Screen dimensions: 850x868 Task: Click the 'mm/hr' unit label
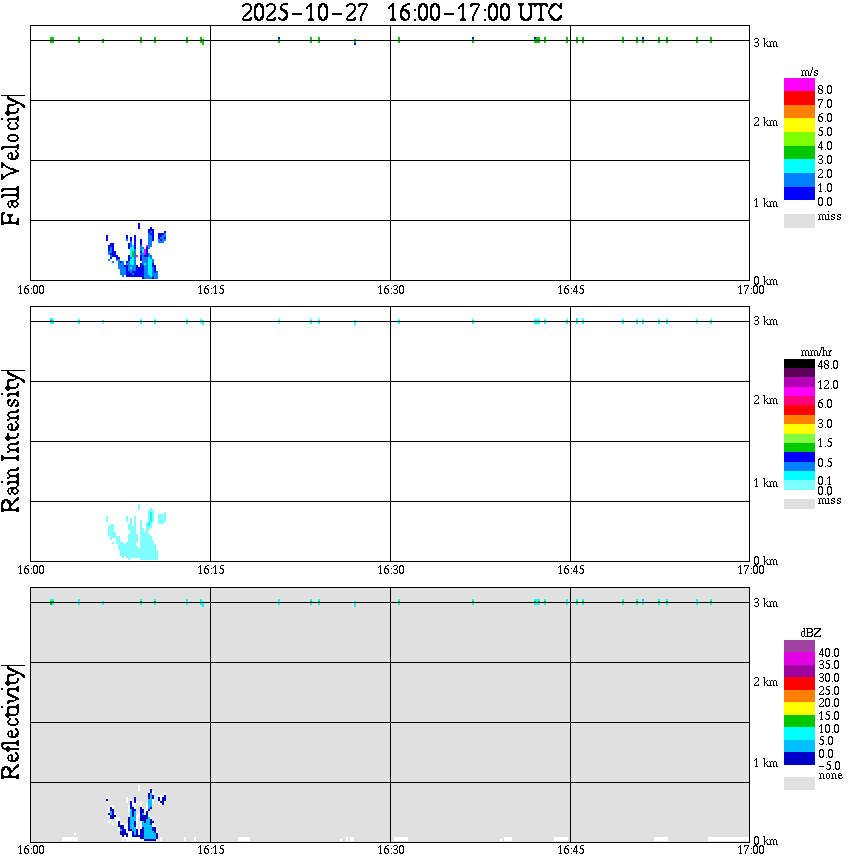[x=816, y=352]
